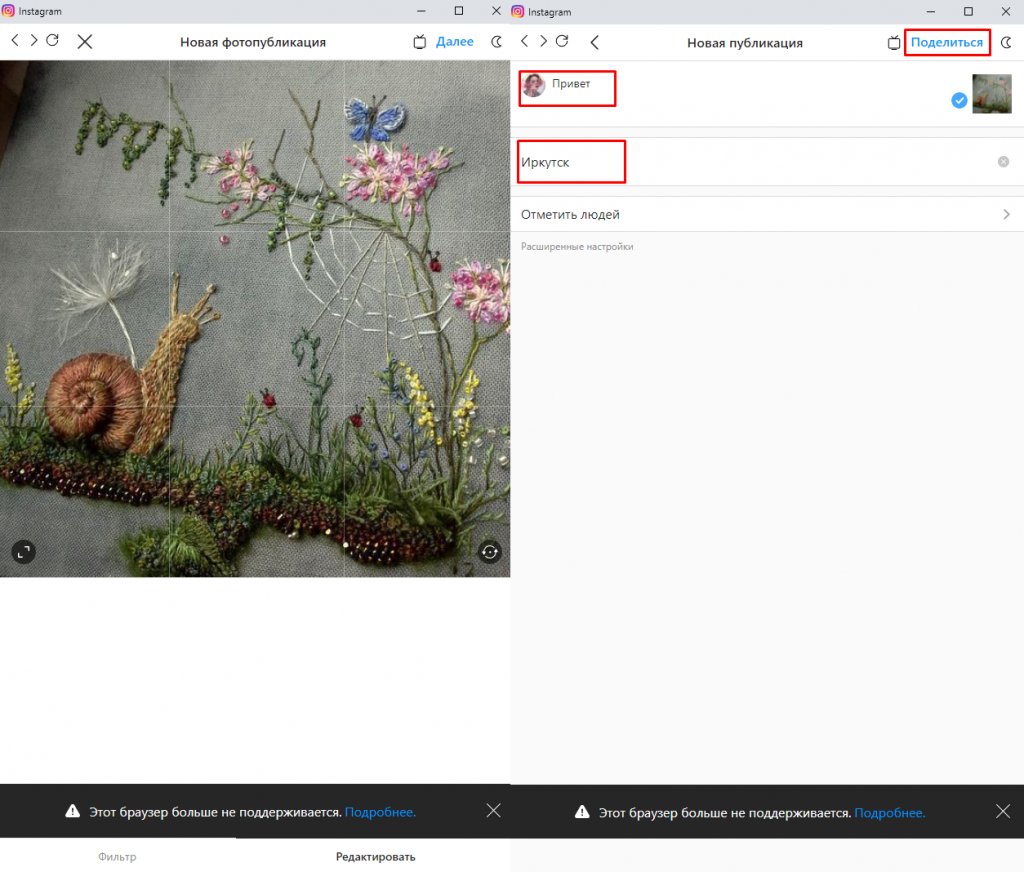The image size is (1024, 872).
Task: Toggle dark mode moon icon beside Далее
Action: 497,42
